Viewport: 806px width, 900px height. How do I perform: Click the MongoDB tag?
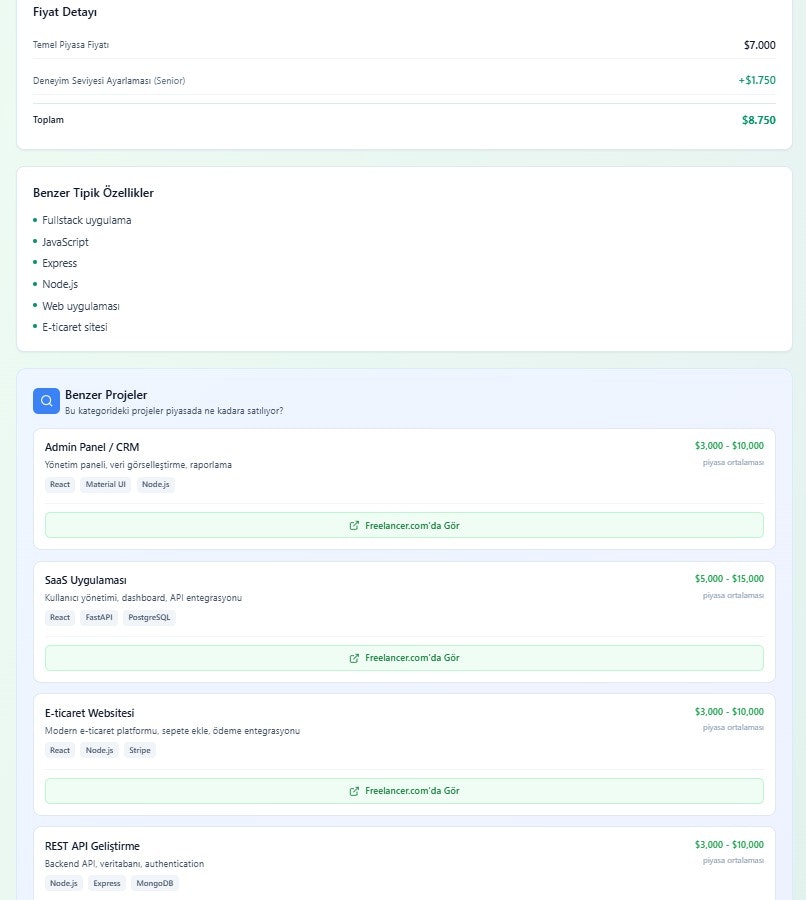(154, 883)
